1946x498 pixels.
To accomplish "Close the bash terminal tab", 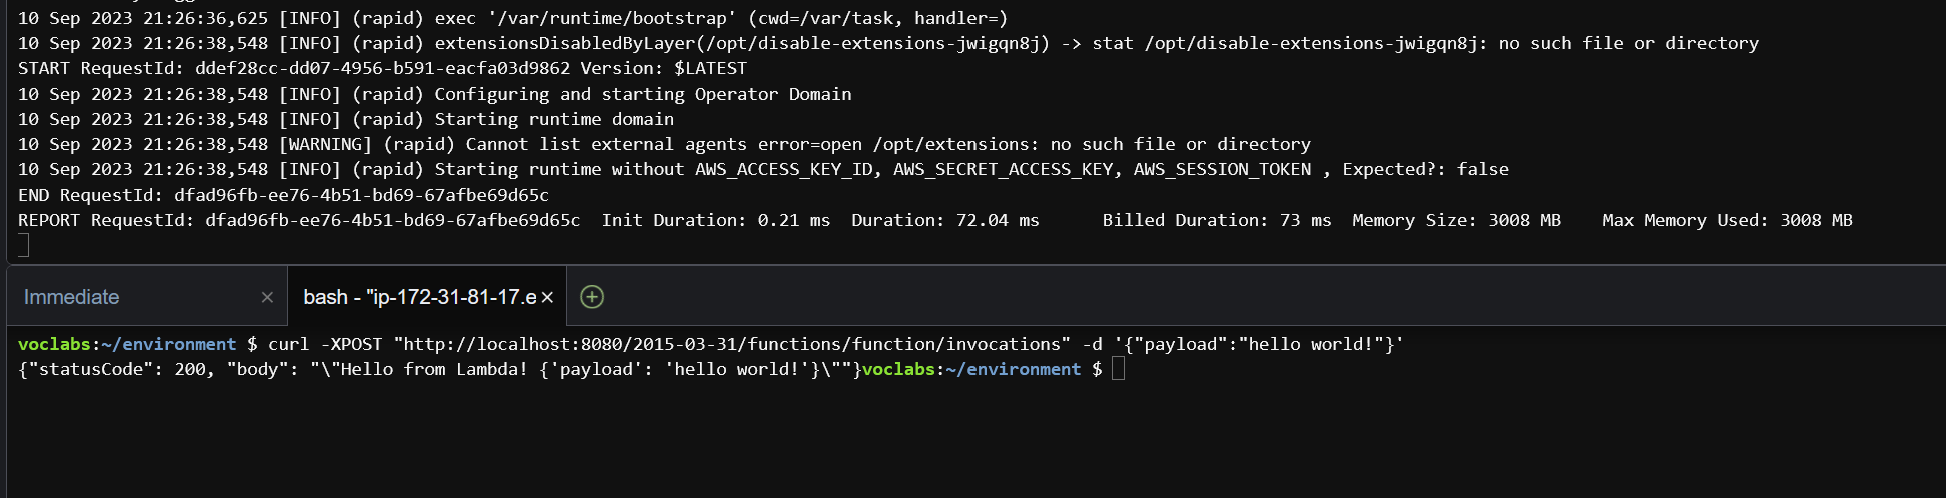I will 547,297.
